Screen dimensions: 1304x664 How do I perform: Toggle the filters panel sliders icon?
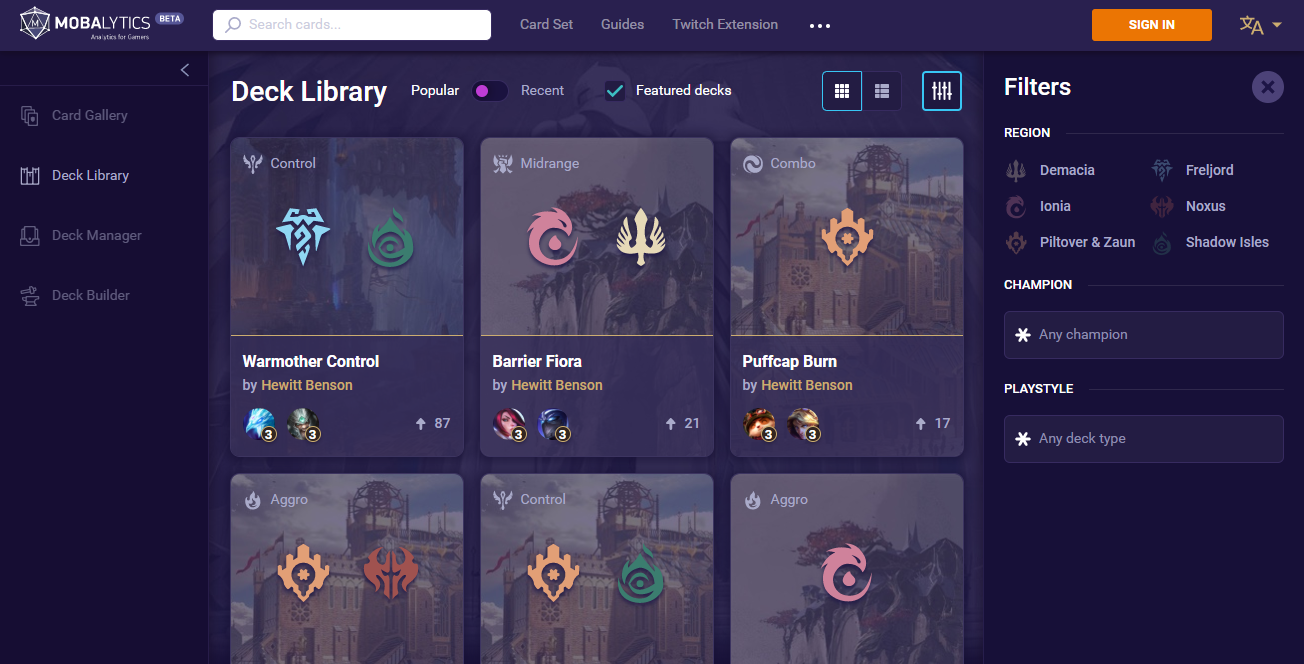942,91
